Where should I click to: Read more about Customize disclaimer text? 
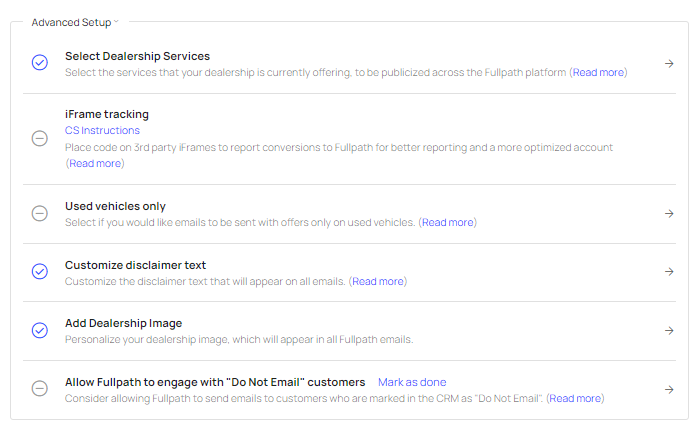click(378, 281)
